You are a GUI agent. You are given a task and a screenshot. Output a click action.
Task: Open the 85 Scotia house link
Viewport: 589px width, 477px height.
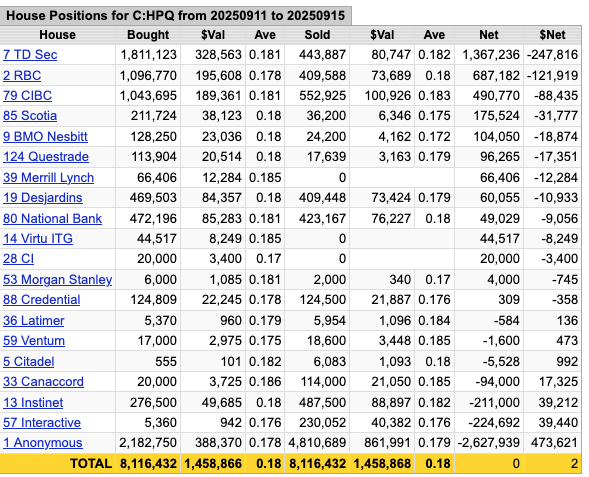pos(30,116)
